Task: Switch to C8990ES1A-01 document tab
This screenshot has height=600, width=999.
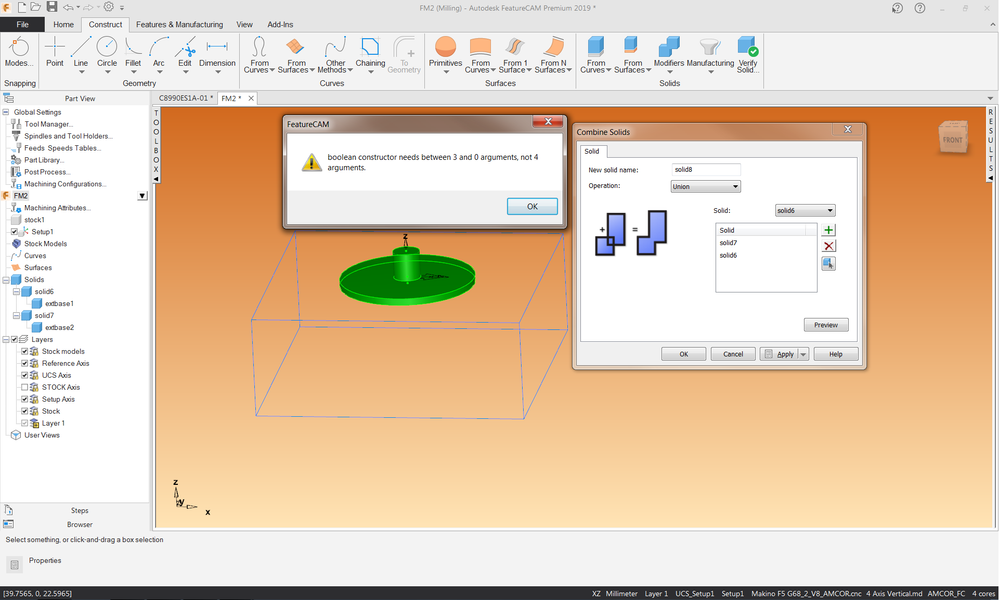Action: click(185, 98)
